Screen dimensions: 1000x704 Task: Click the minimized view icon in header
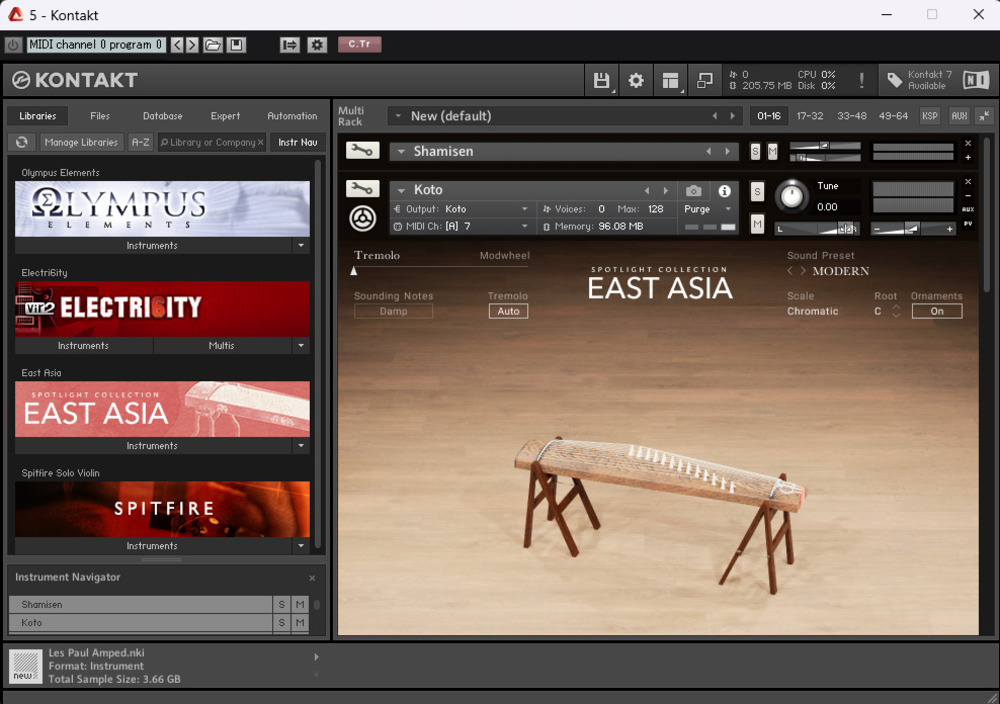[705, 81]
